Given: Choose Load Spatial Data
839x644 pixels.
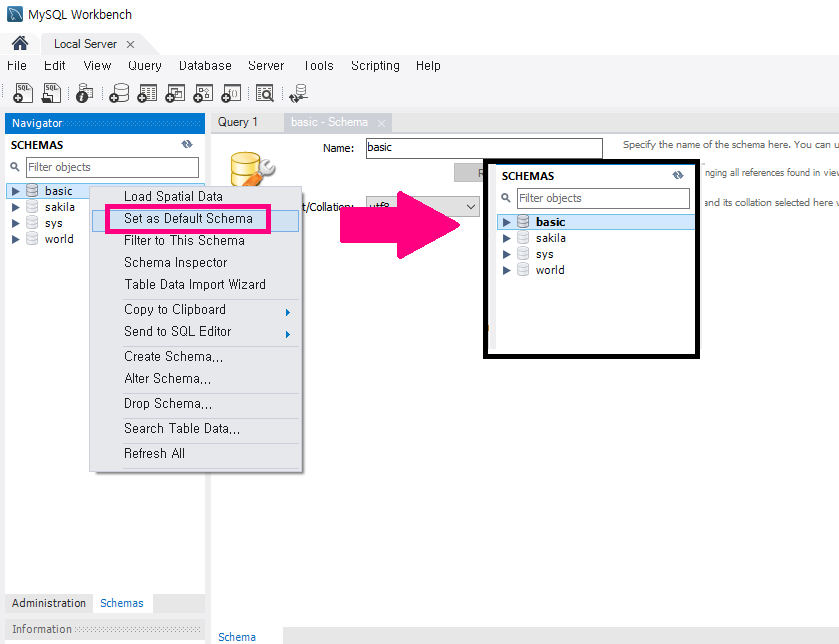Looking at the screenshot, I should coord(195,196).
